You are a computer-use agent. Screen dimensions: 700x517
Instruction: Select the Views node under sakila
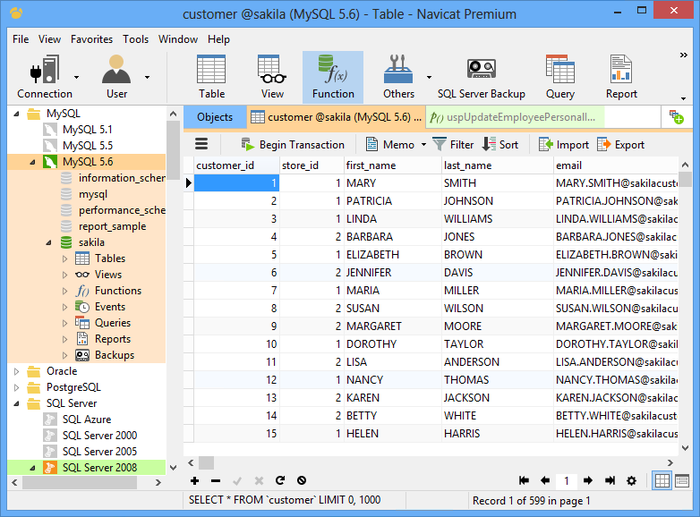(108, 275)
